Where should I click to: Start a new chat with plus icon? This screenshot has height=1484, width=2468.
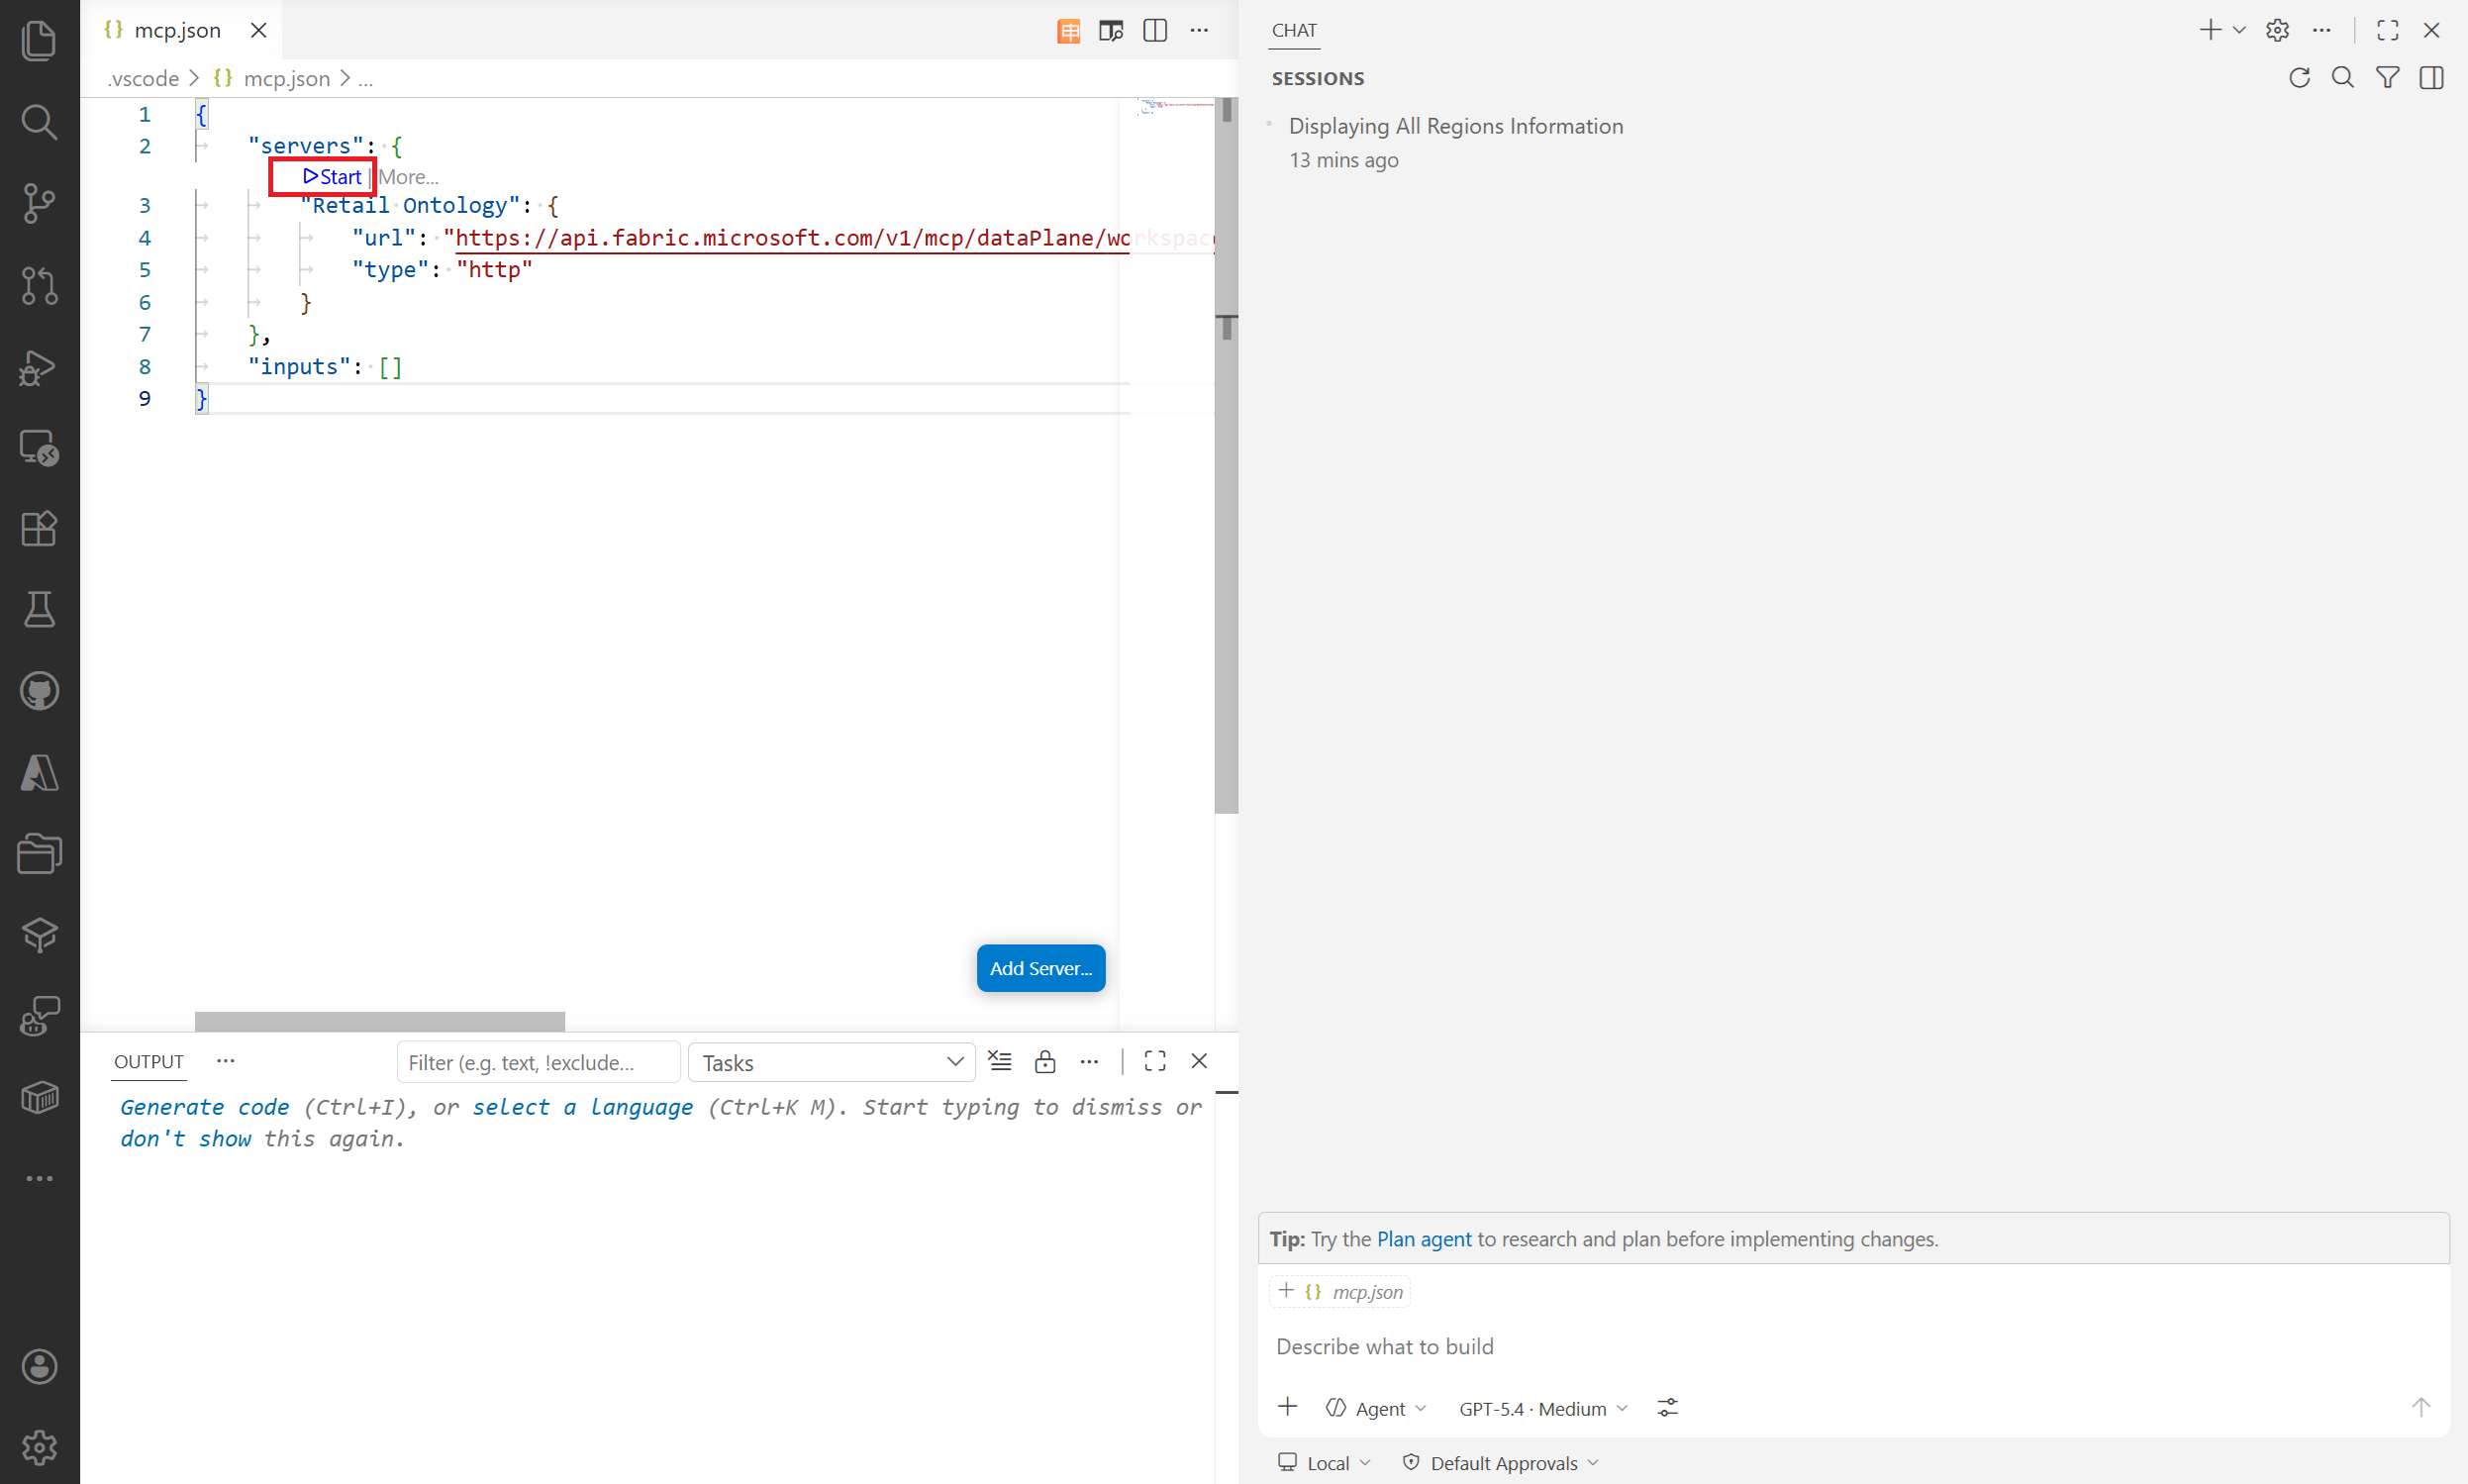coord(2210,31)
